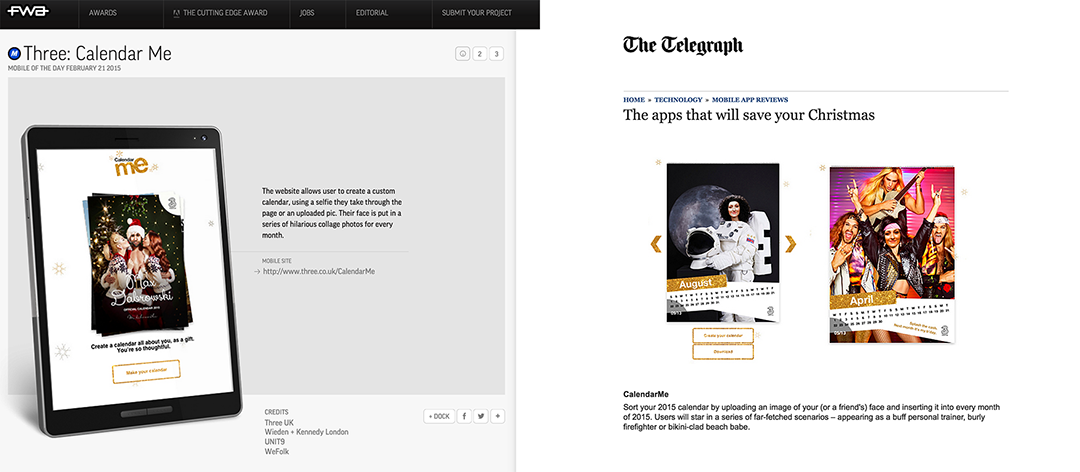Open the HOME breadcrumb link
This screenshot has height=472, width=1080.
[634, 100]
